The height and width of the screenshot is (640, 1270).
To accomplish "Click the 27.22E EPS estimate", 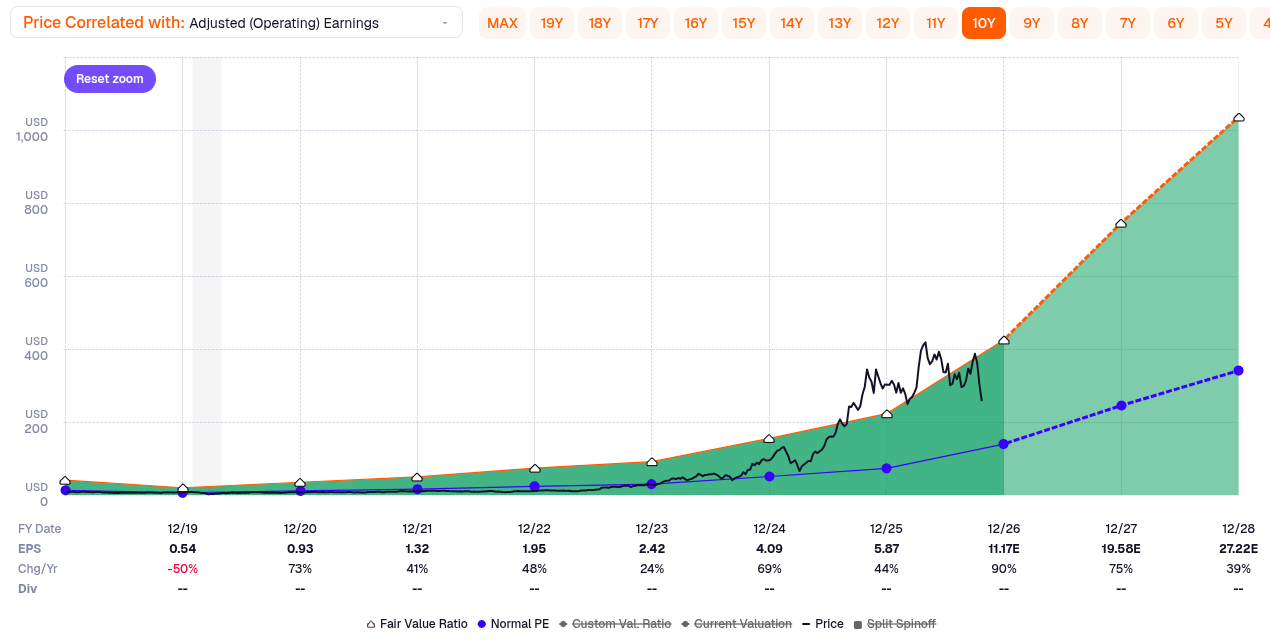I will pos(1238,549).
